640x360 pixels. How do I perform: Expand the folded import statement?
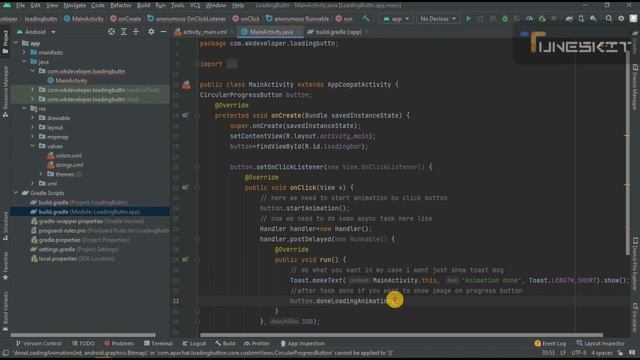click(x=232, y=64)
